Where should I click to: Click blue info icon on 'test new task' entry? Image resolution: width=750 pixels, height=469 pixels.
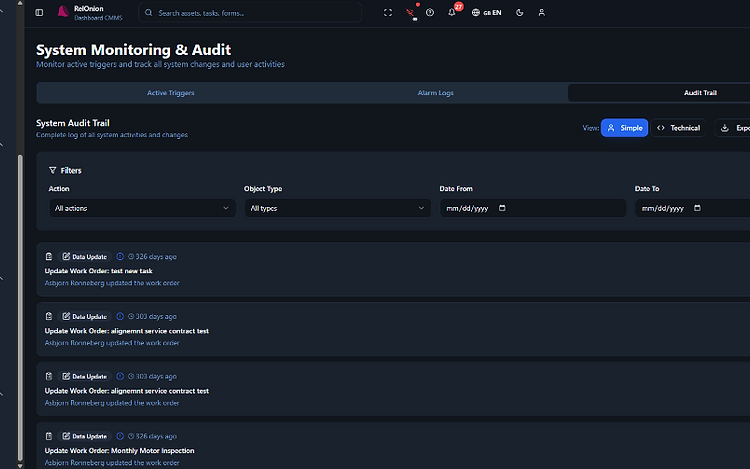click(x=120, y=257)
